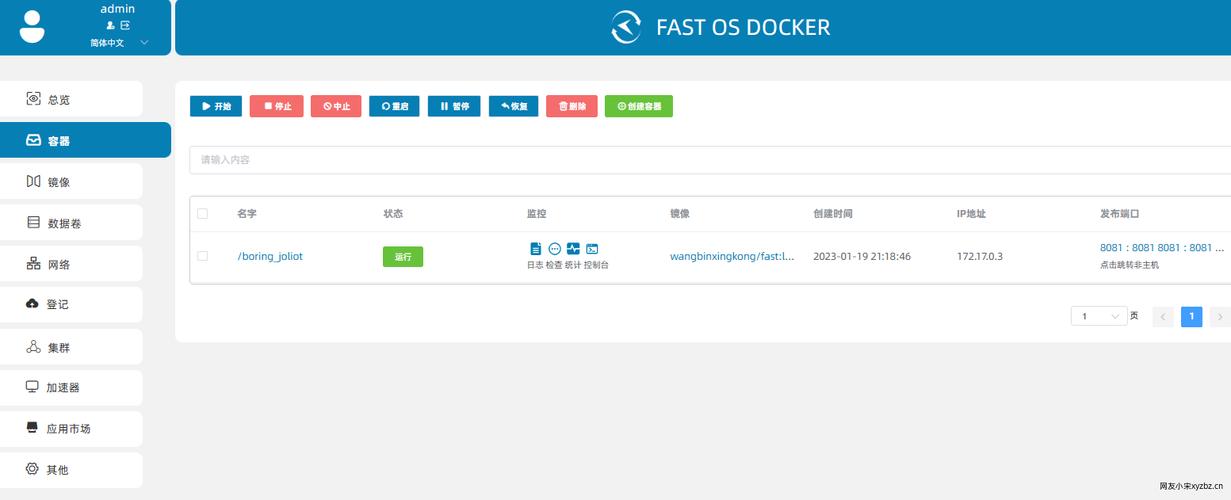This screenshot has width=1231, height=500.
Task: Open the 简体中文 language dropdown
Action: pos(118,43)
